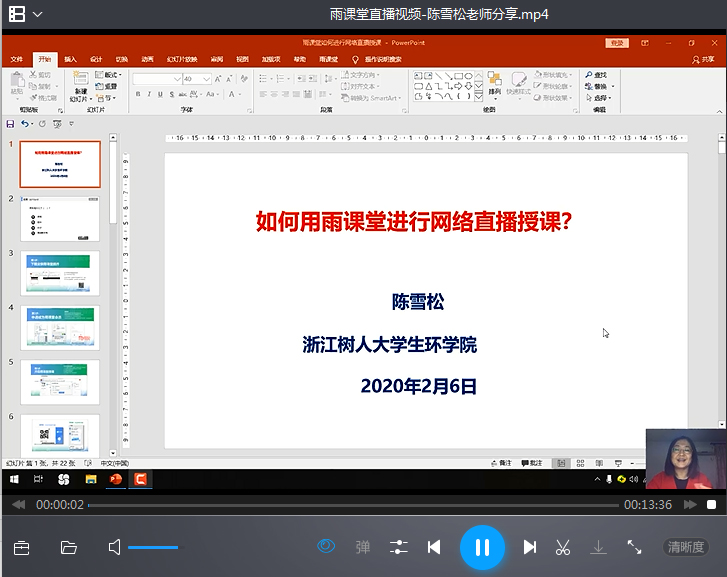The image size is (727, 577).
Task: Toggle underline U formatting
Action: pos(160,94)
